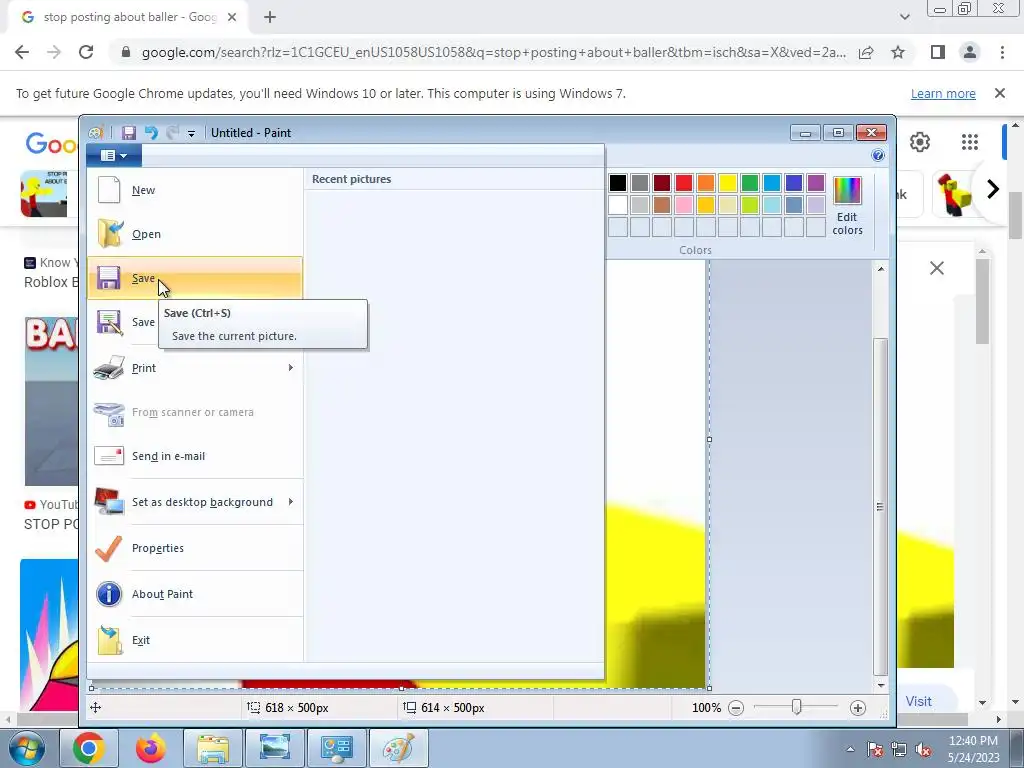
Task: Choose the pink color swatch
Action: coord(684,205)
